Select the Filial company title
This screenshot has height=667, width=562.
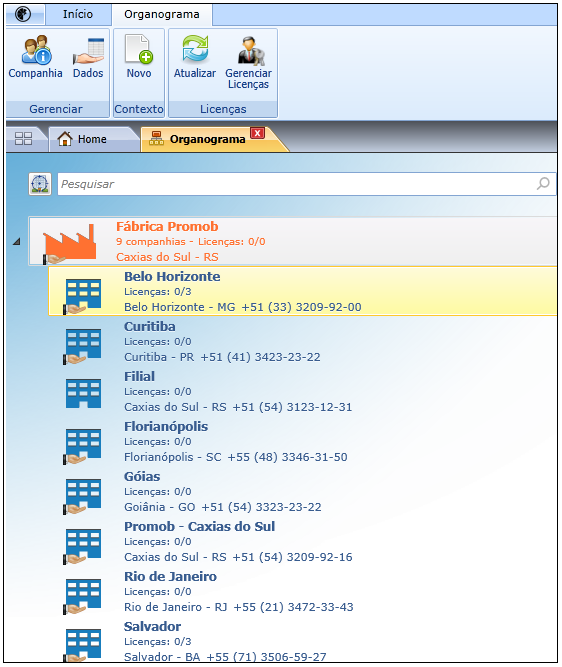click(139, 376)
